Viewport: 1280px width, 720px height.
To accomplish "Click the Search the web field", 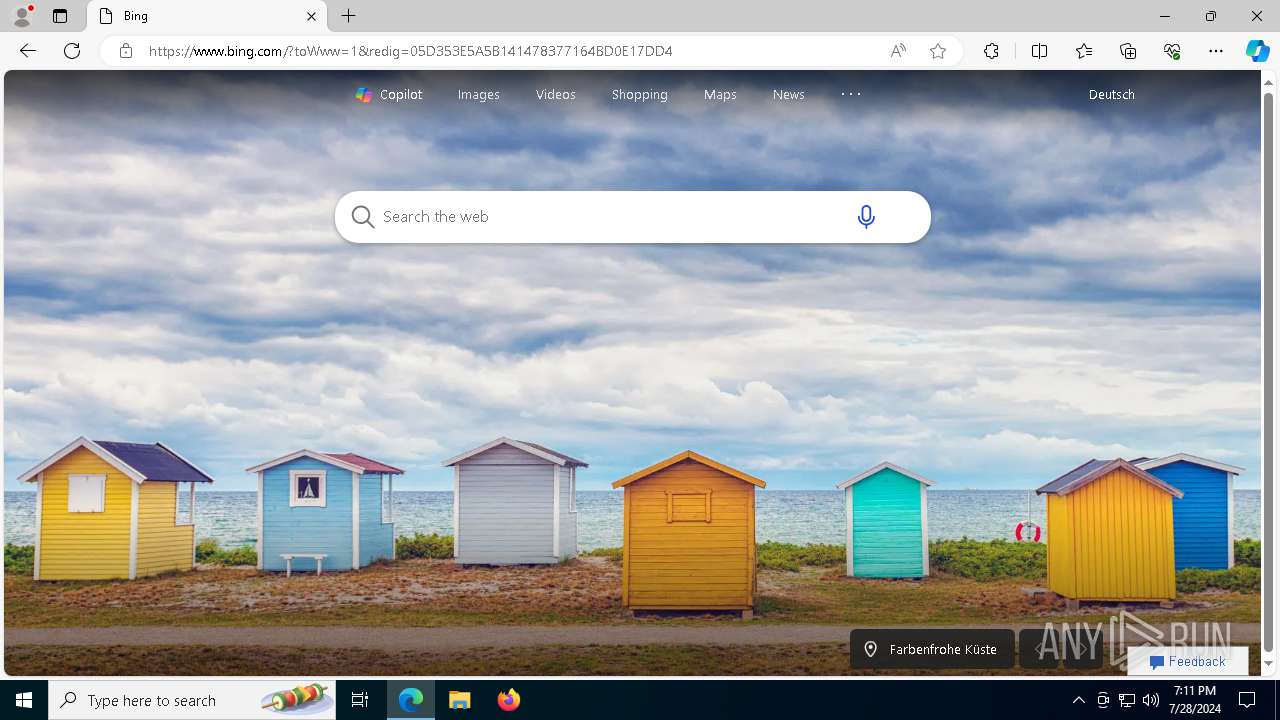I will pyautogui.click(x=632, y=217).
